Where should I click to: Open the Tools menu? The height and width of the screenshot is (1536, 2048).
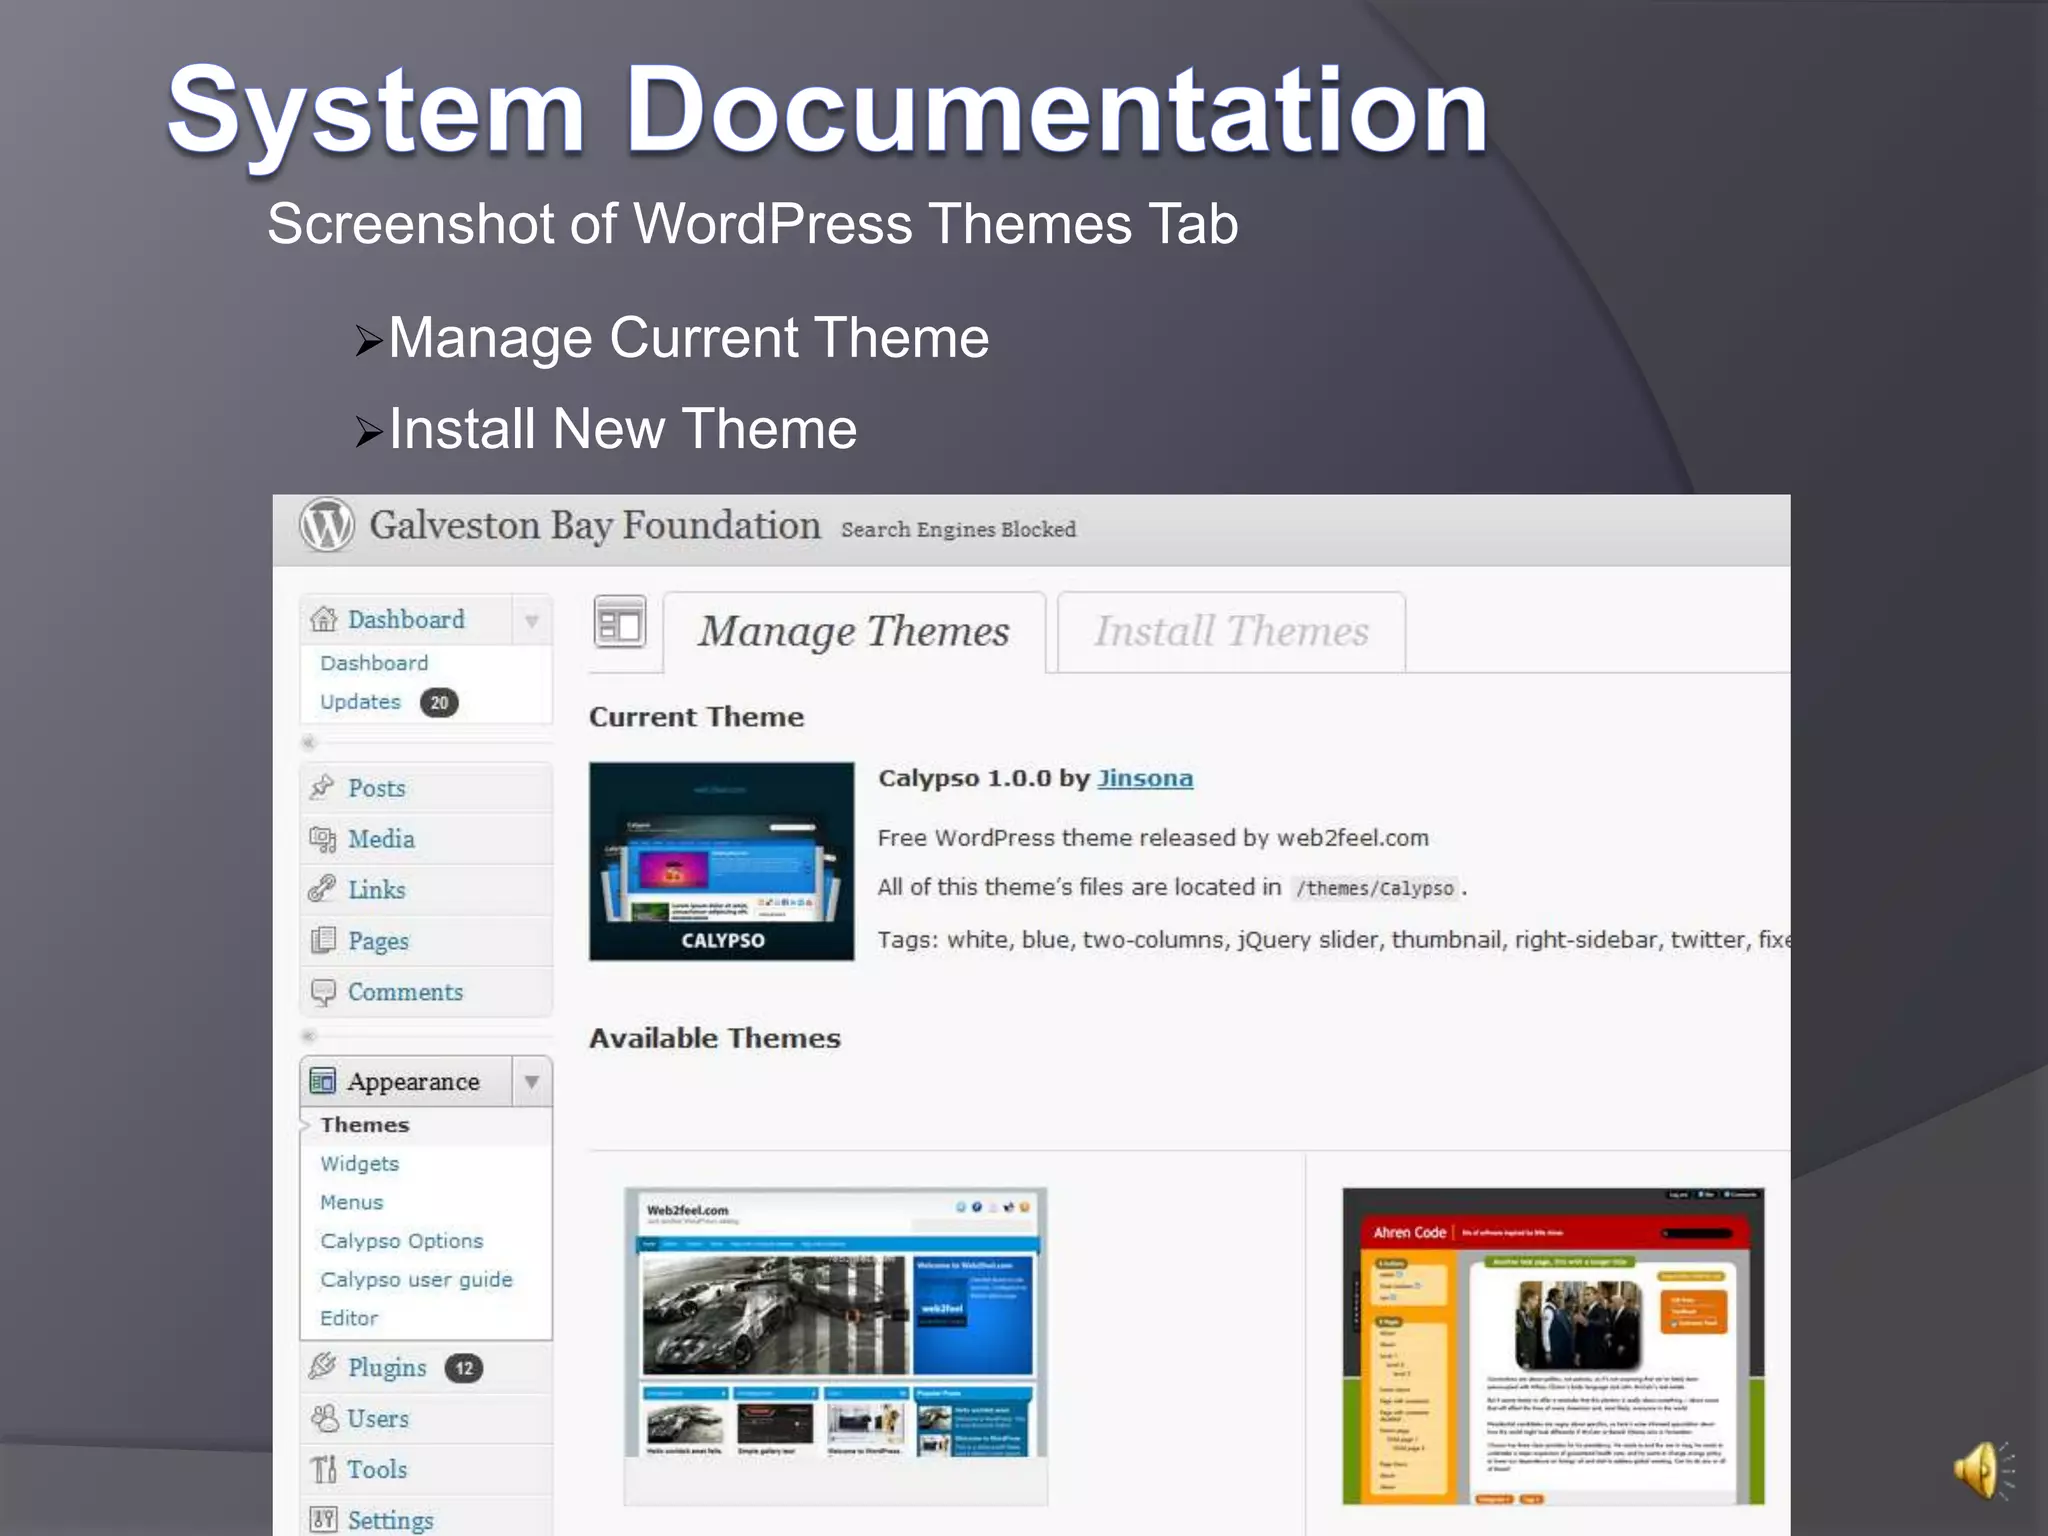[377, 1469]
